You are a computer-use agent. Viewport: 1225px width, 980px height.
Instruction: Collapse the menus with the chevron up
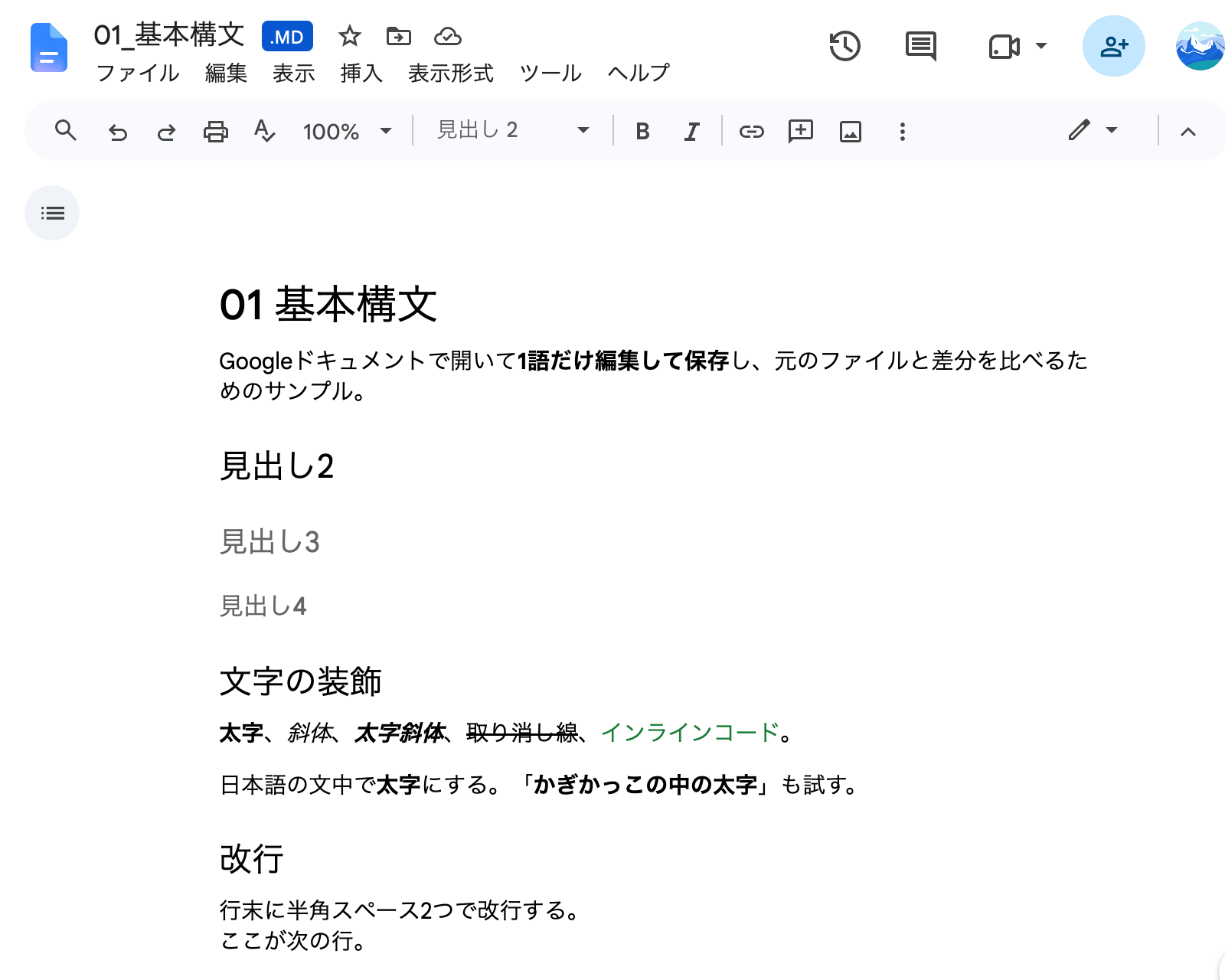1188,131
